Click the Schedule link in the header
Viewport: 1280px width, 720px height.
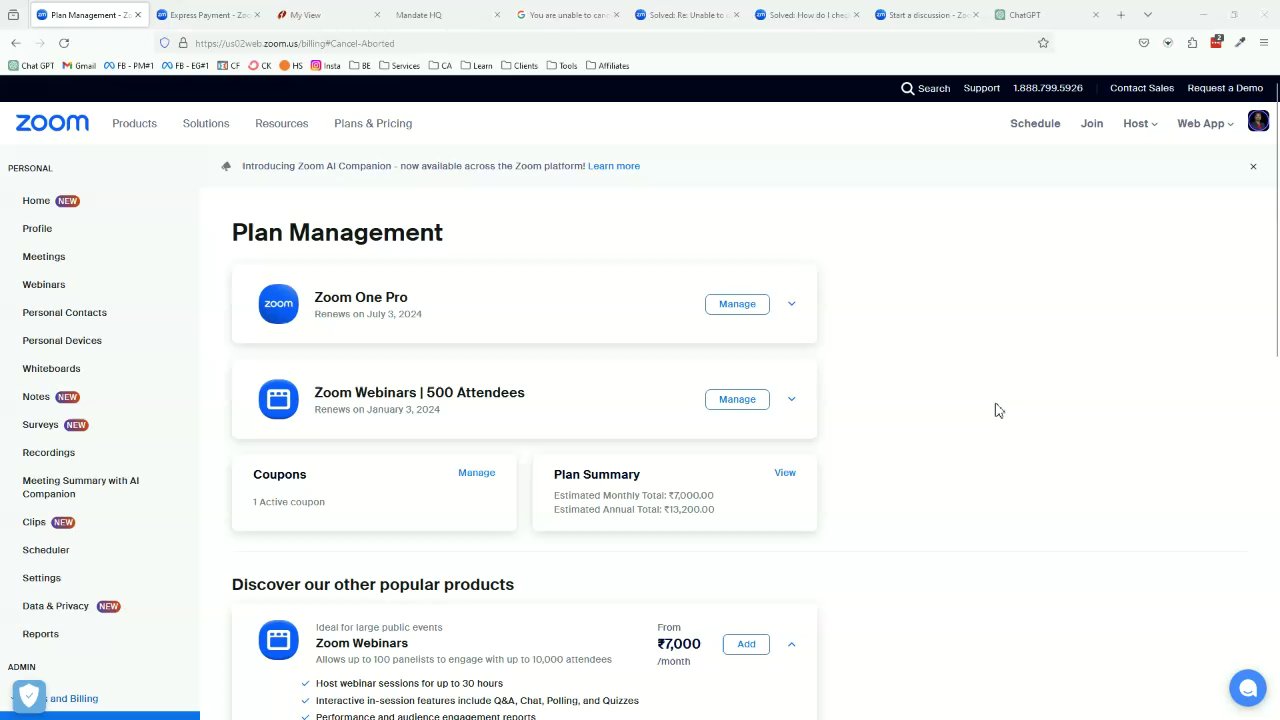click(1035, 123)
